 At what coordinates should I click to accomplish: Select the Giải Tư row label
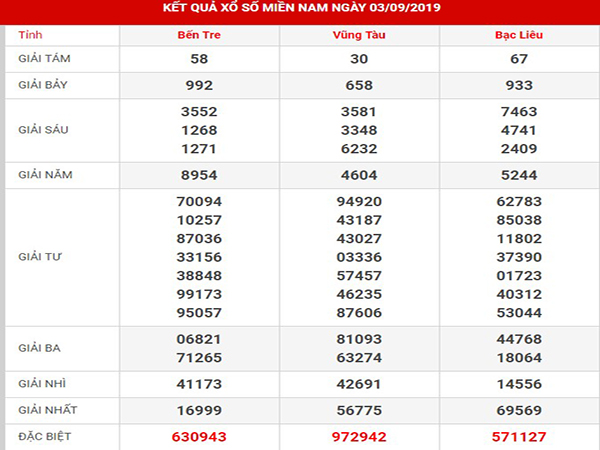pos(40,256)
